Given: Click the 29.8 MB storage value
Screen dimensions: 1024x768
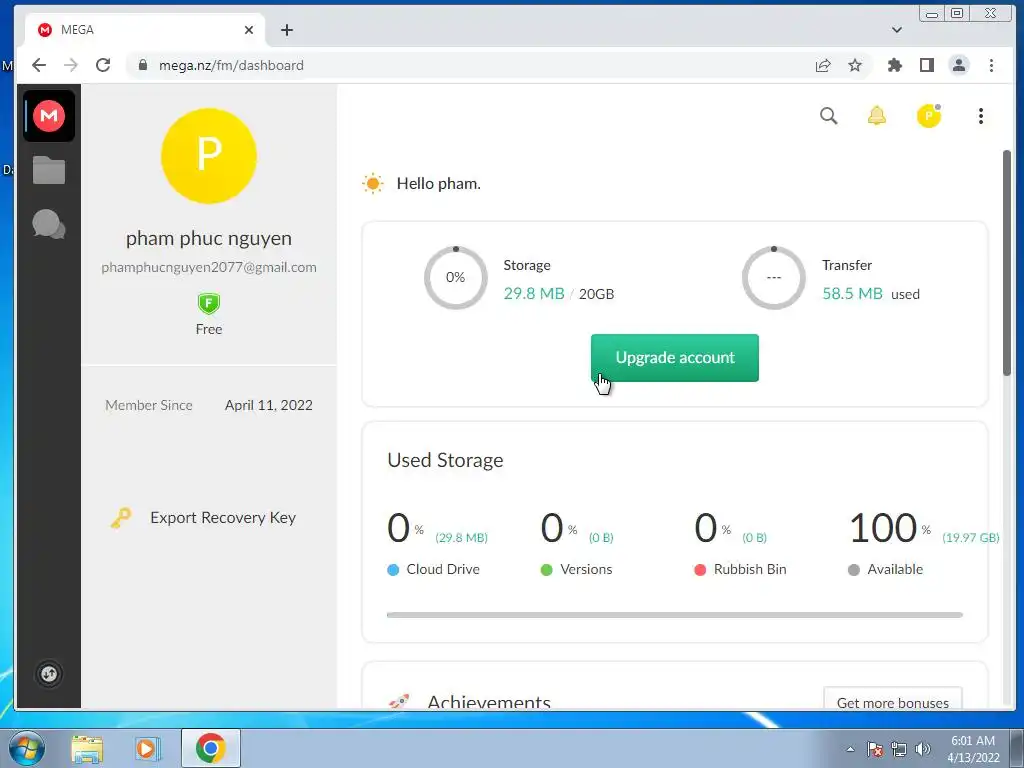Looking at the screenshot, I should coord(534,294).
